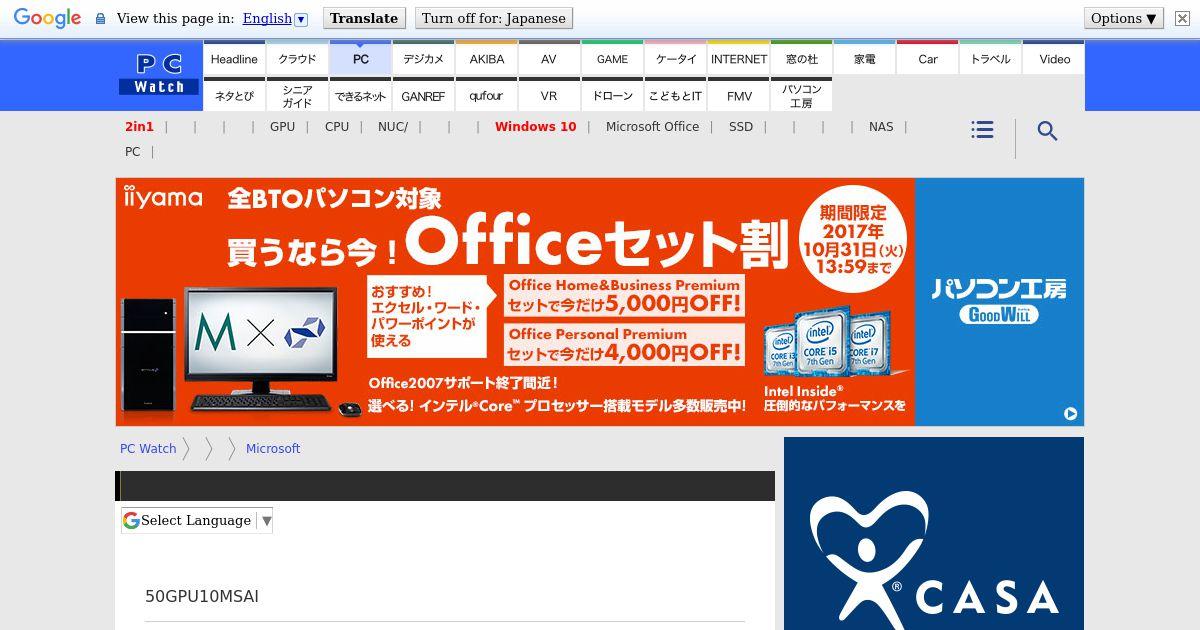
Task: Open the AKIBA tab
Action: pos(486,58)
